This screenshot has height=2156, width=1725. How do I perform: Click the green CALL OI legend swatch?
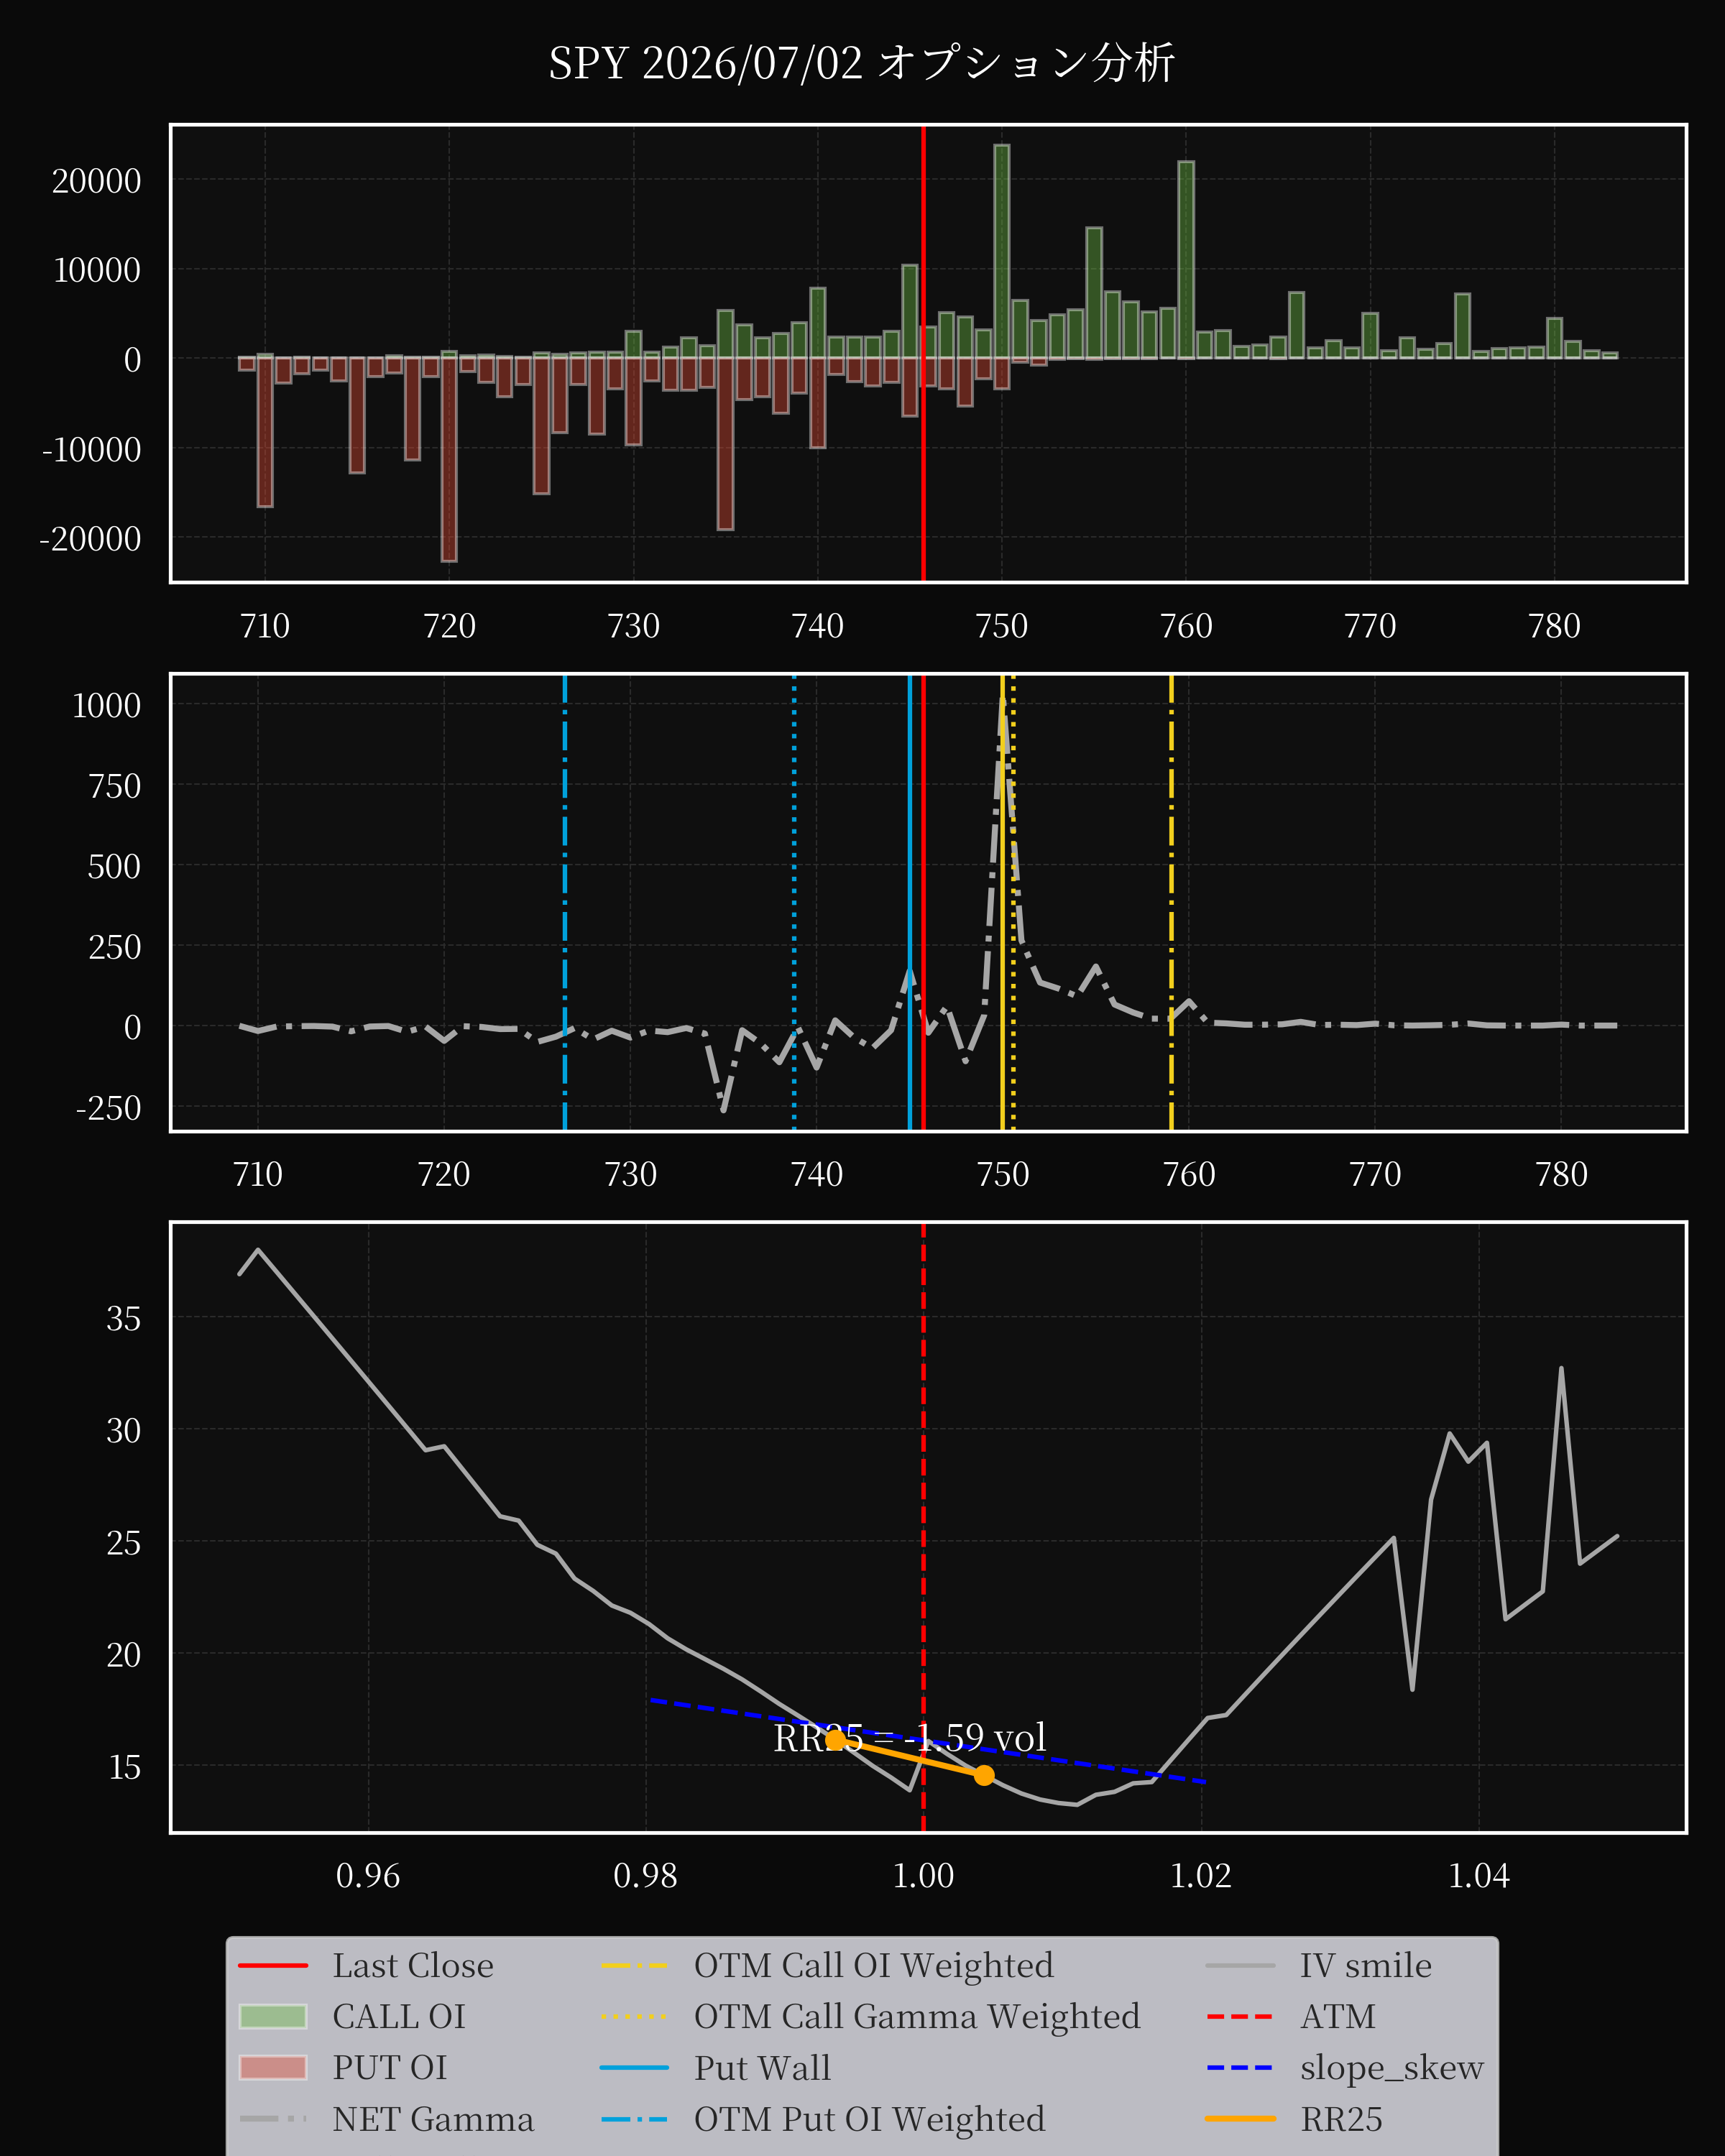click(273, 2017)
